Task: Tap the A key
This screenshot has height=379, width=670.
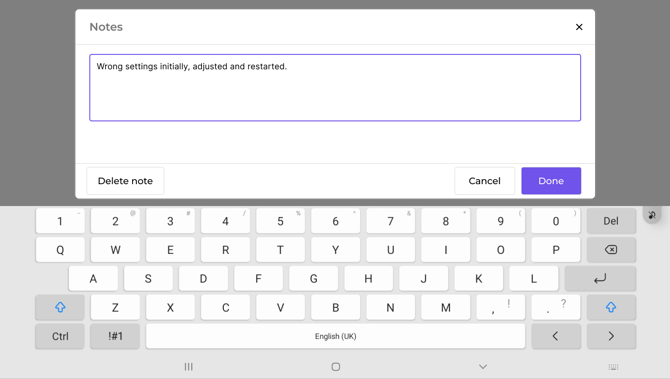Action: (93, 279)
